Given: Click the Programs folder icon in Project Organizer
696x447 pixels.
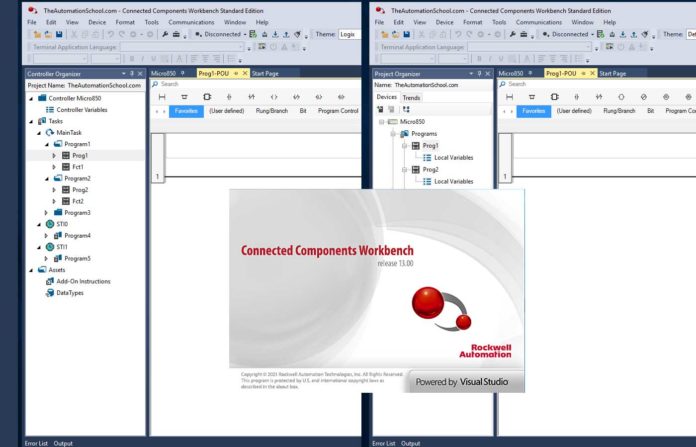Looking at the screenshot, I should pos(404,133).
